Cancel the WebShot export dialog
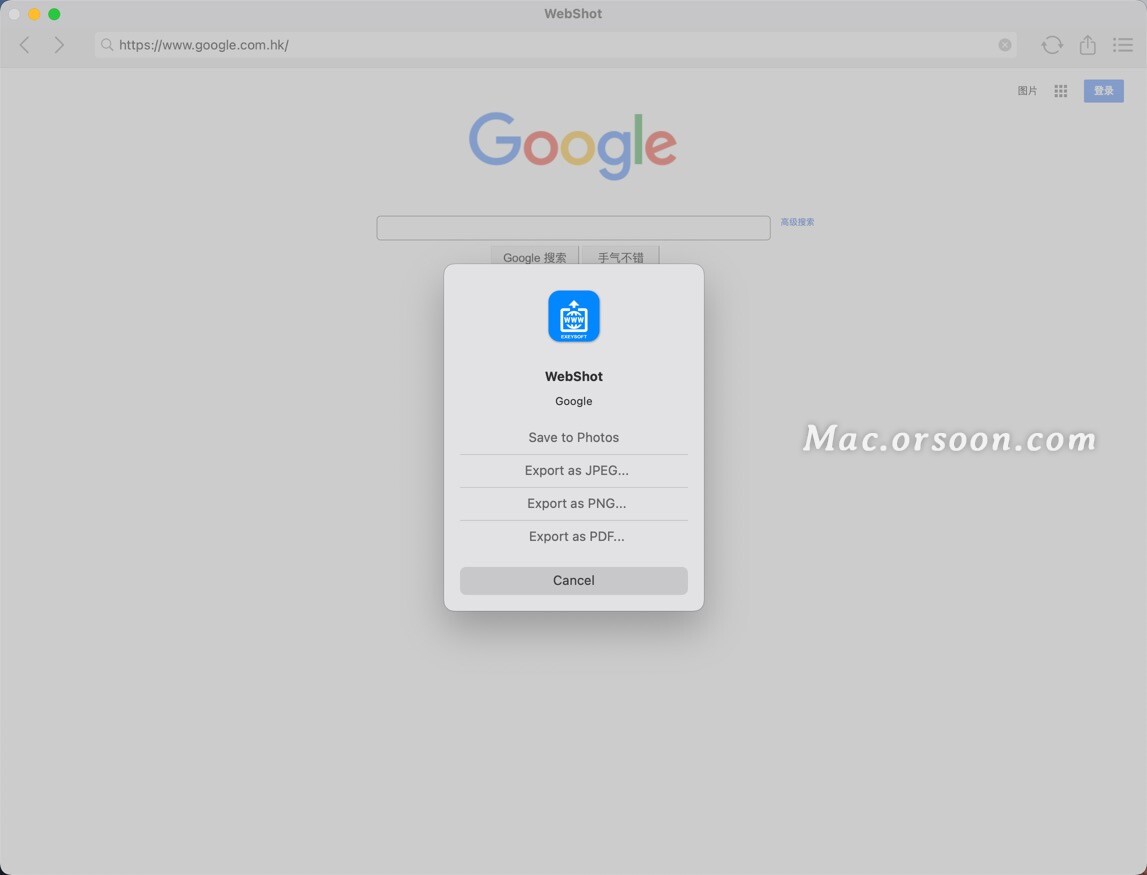The image size is (1147, 875). click(574, 580)
